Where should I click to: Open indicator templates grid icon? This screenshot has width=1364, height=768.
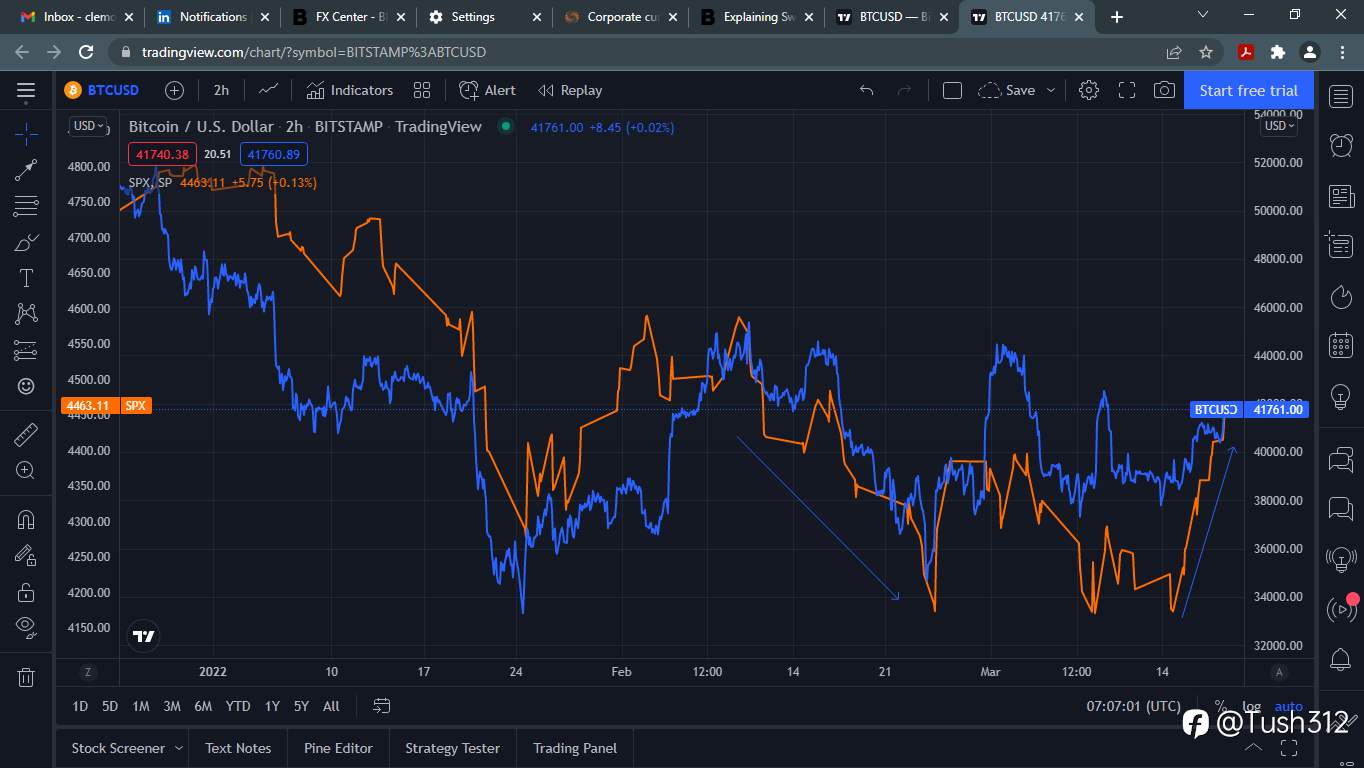[x=422, y=90]
